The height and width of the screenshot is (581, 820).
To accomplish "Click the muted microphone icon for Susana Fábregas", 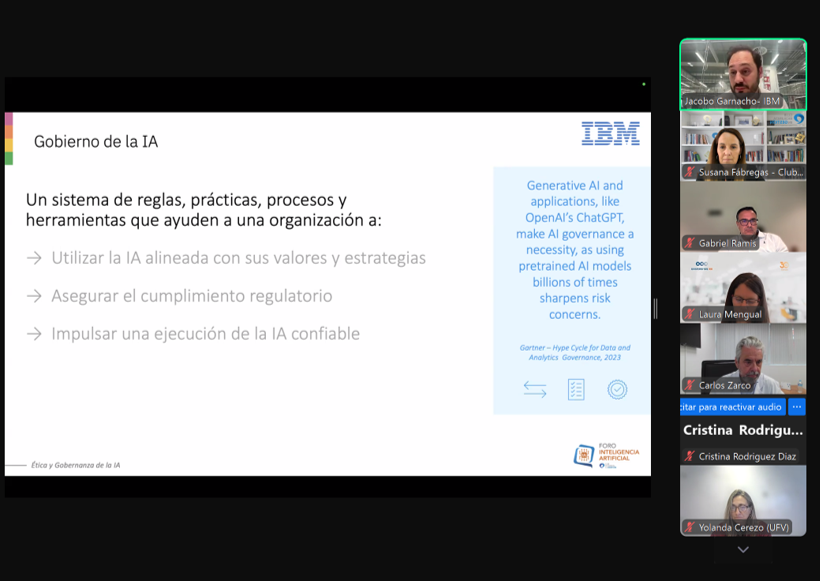I will (690, 172).
